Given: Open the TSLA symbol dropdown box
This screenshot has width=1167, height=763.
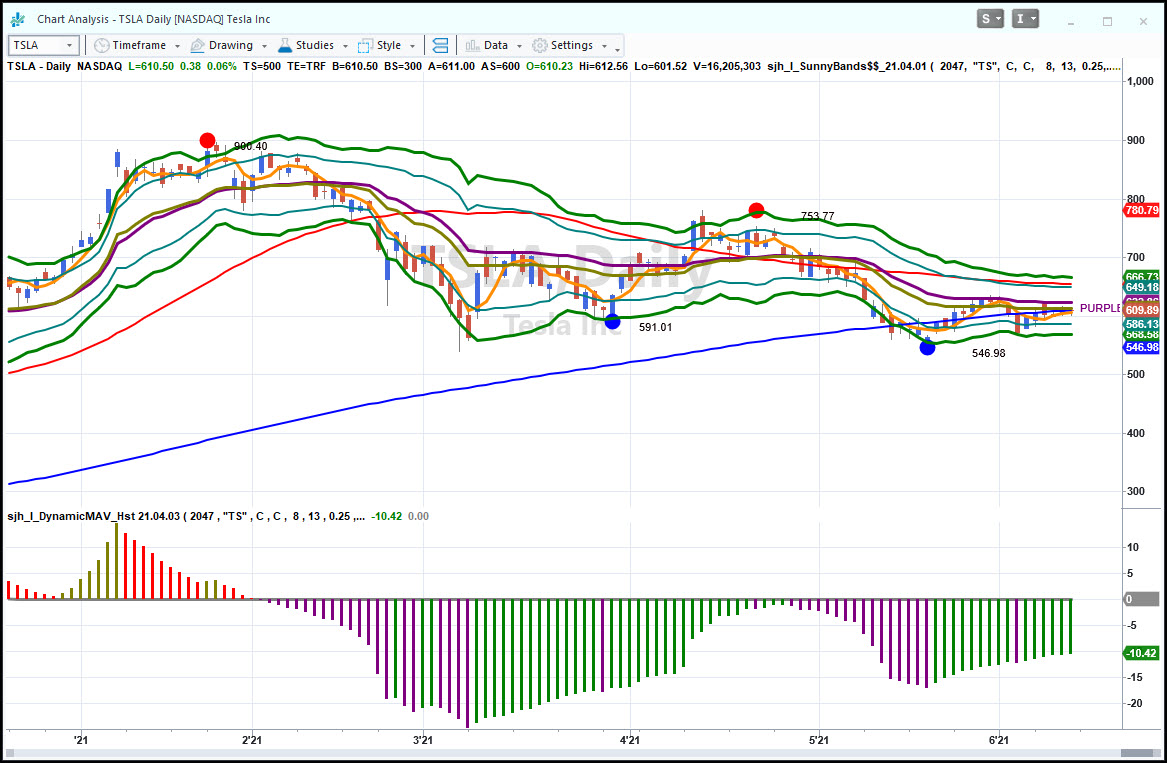Looking at the screenshot, I should pos(43,45).
